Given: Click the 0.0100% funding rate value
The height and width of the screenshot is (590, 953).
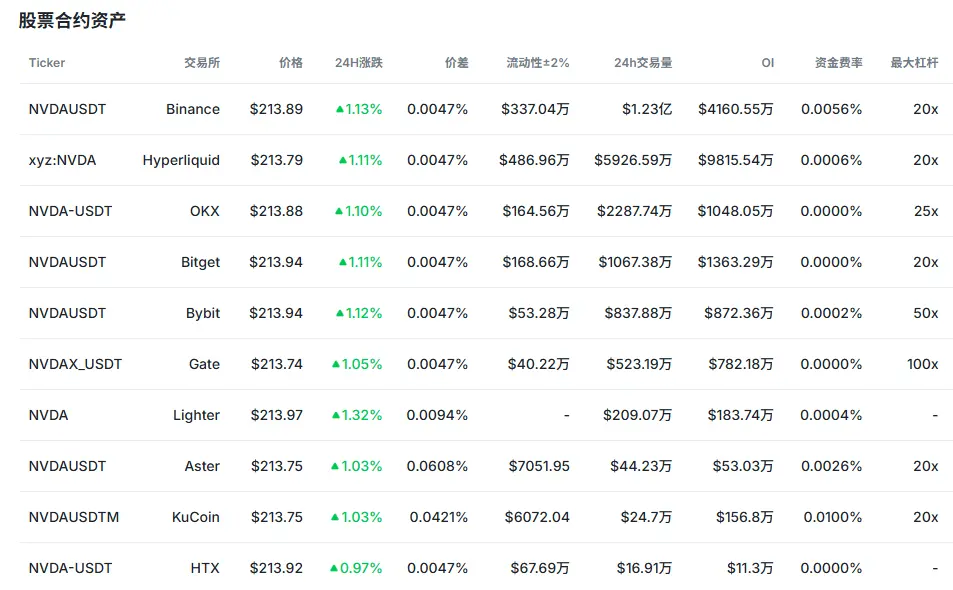Looking at the screenshot, I should click(833, 518).
